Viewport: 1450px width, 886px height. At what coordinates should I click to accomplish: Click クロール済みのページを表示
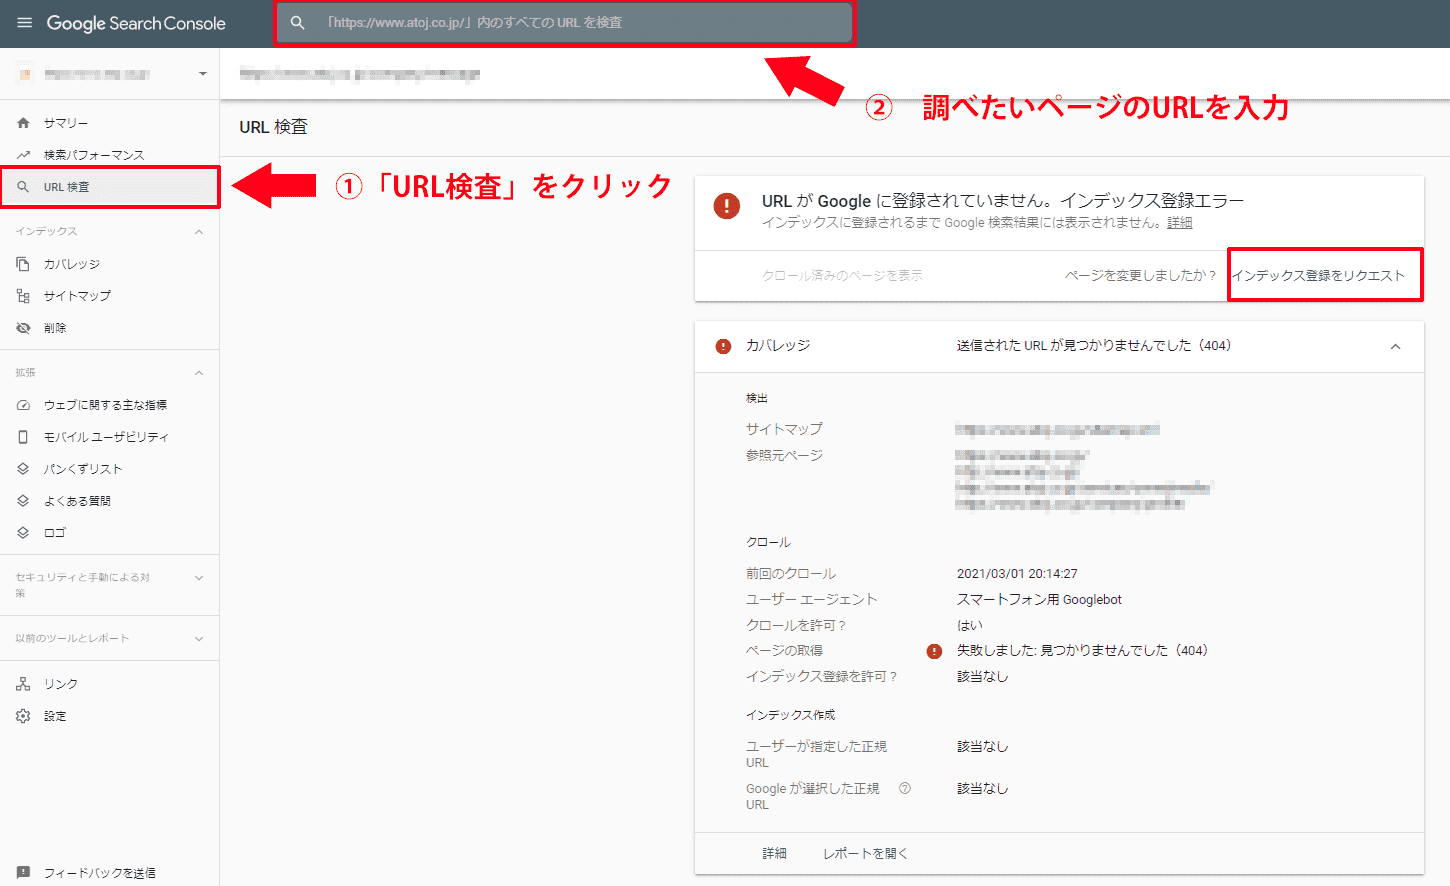pyautogui.click(x=842, y=275)
